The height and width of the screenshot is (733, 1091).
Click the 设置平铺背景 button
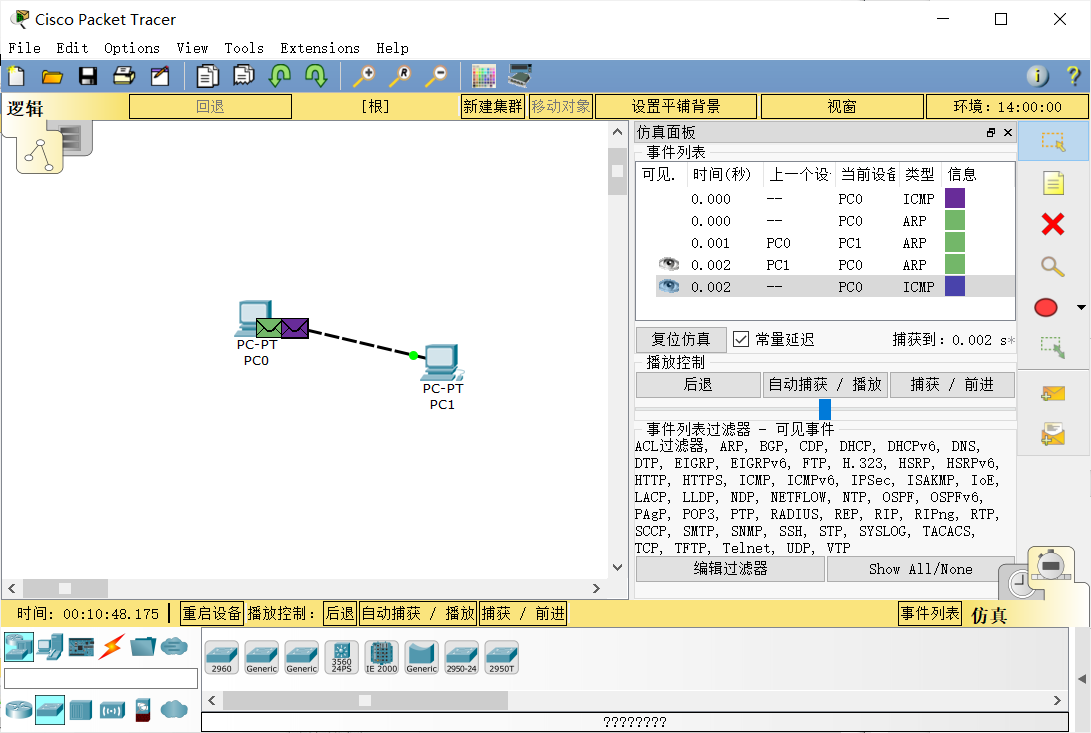(676, 107)
